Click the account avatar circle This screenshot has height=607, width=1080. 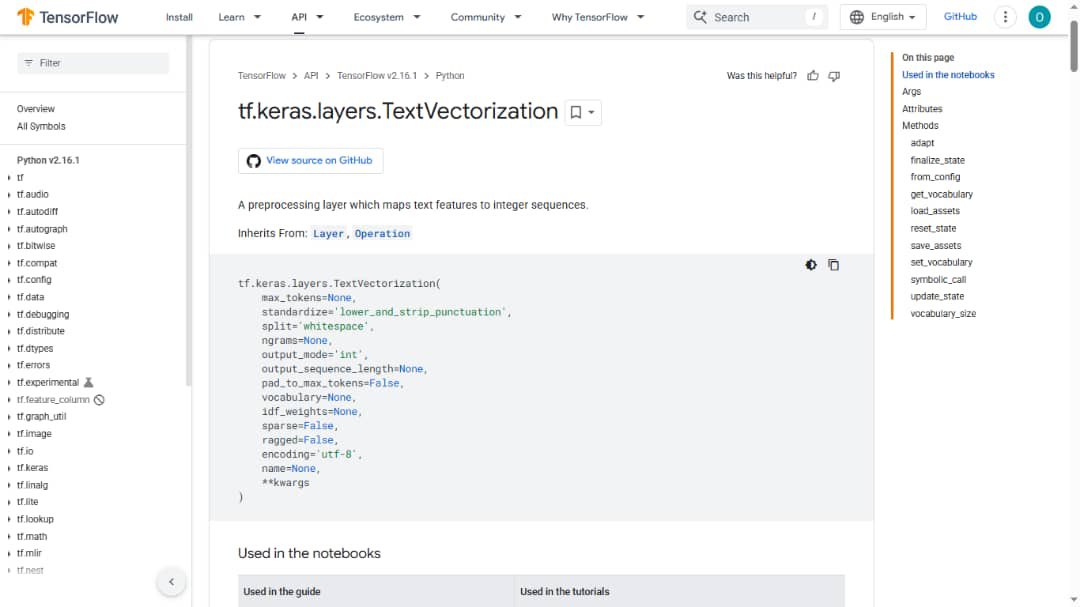(1039, 17)
